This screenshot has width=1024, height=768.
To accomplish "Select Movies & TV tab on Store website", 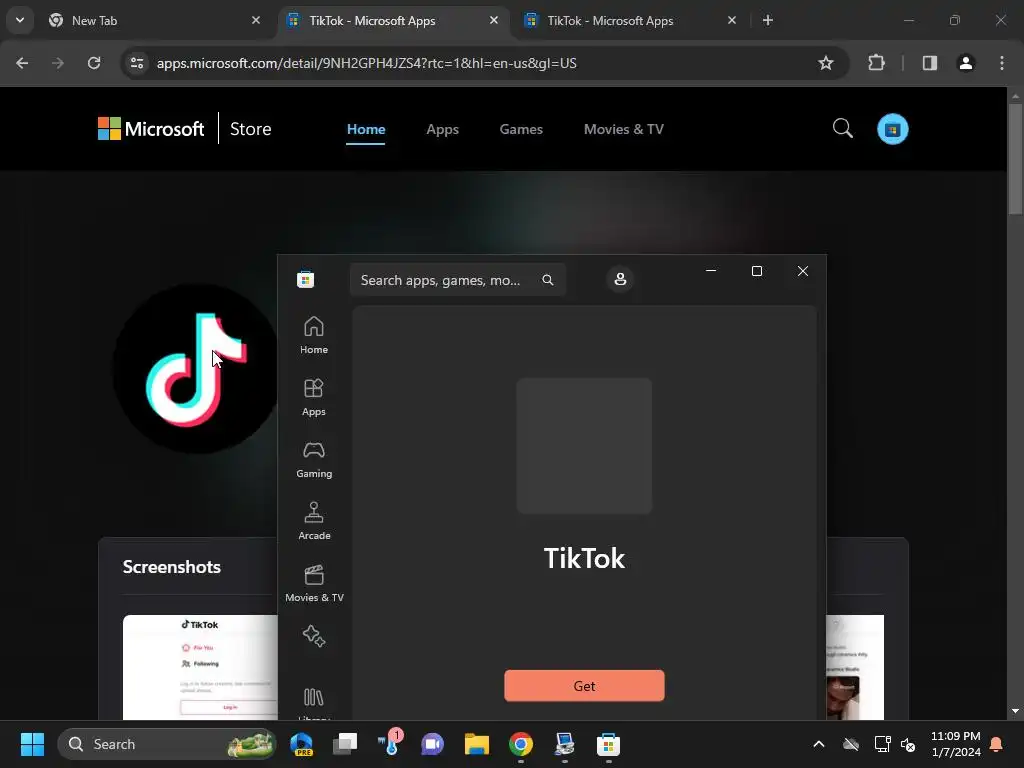I will click(624, 129).
